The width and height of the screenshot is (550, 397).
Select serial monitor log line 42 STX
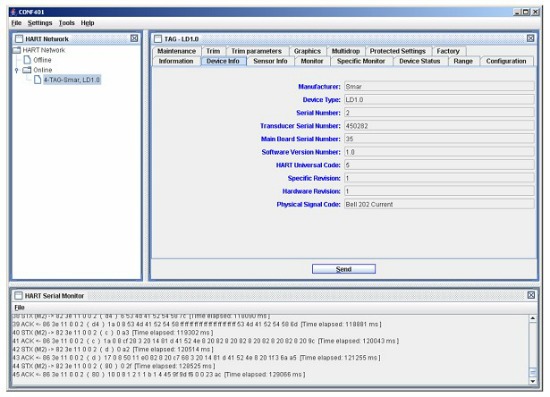113,349
